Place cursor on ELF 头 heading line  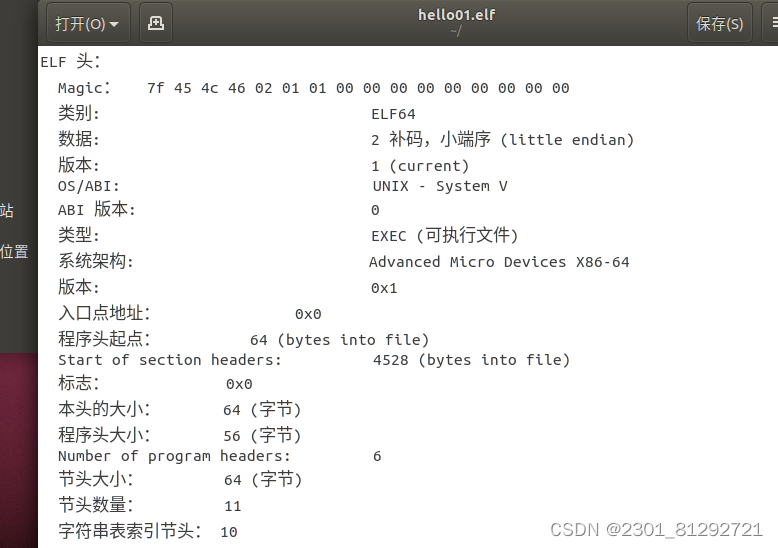(70, 62)
